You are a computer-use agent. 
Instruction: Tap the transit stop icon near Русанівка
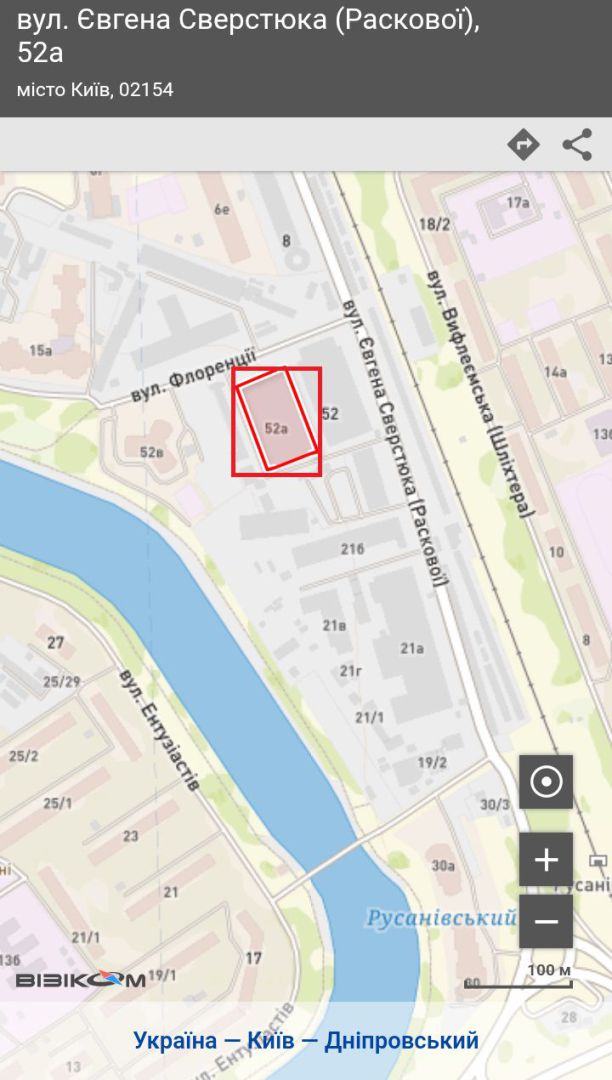(x=597, y=860)
